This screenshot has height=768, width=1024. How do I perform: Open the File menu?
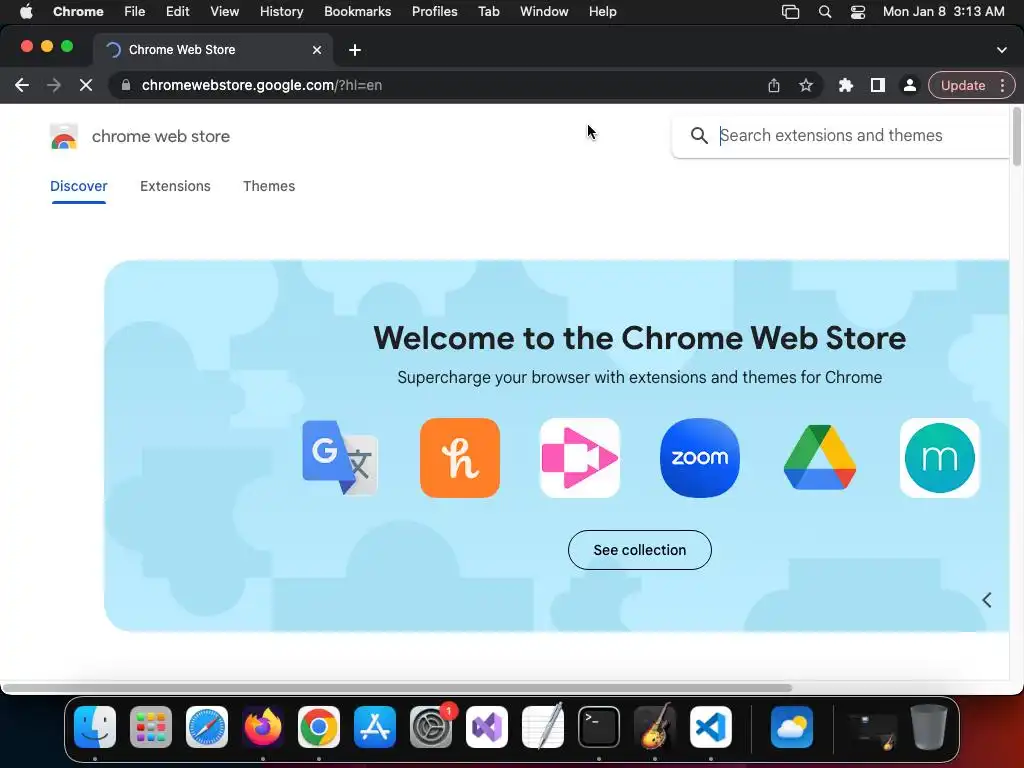135,12
